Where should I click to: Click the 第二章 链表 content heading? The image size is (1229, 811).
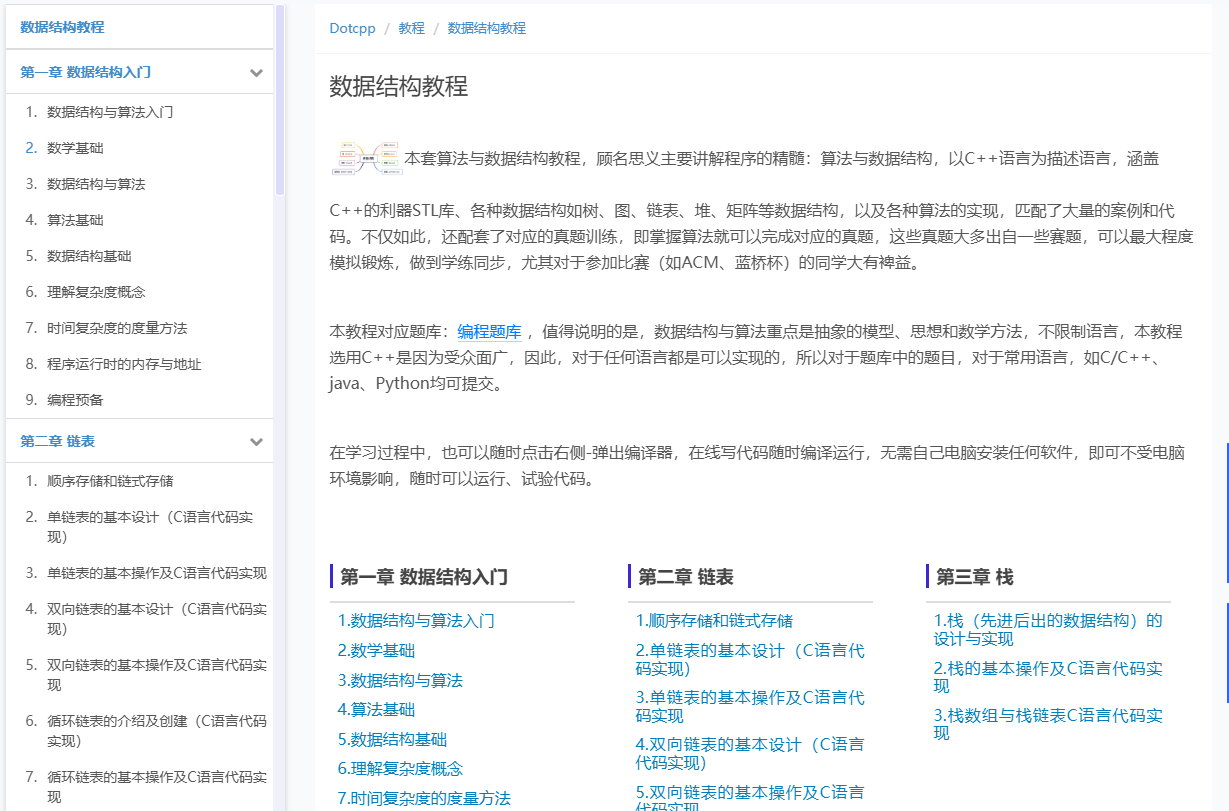pyautogui.click(x=686, y=577)
